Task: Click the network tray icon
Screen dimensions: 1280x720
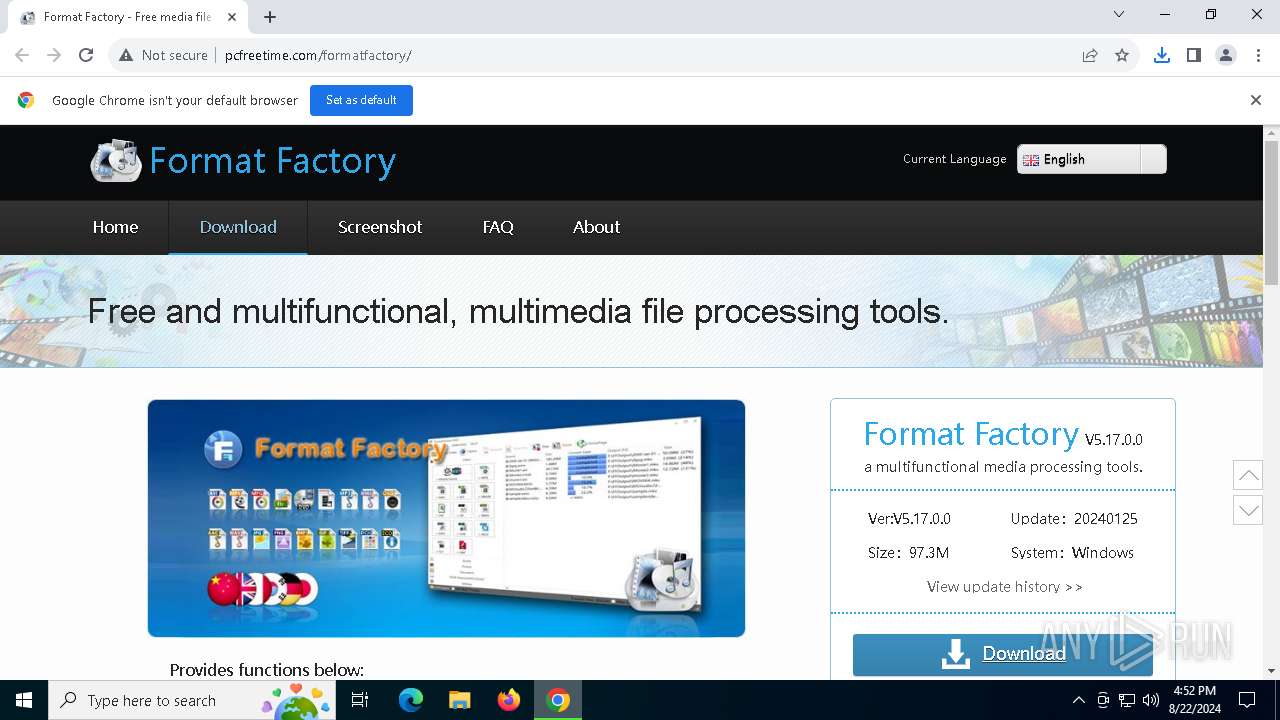Action: pyautogui.click(x=1127, y=700)
